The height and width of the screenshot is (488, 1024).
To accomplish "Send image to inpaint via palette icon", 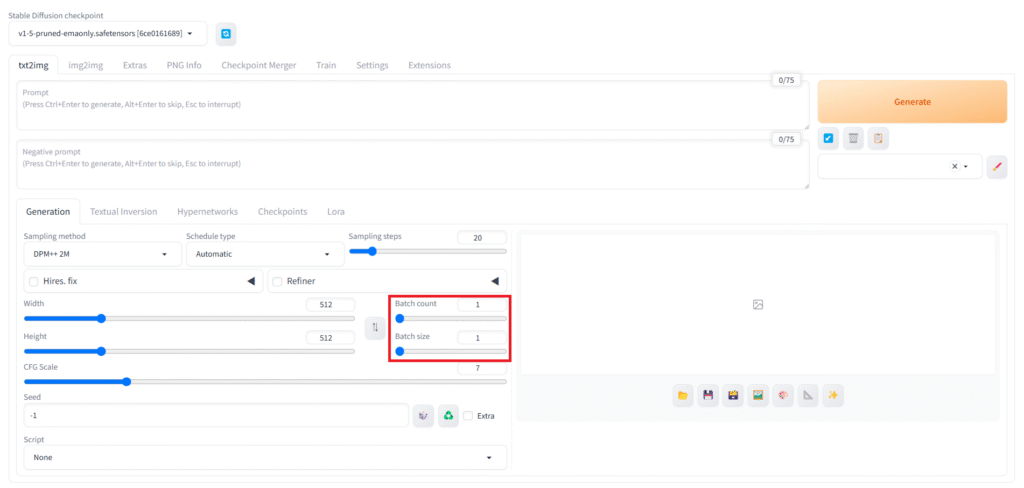I will coord(783,396).
